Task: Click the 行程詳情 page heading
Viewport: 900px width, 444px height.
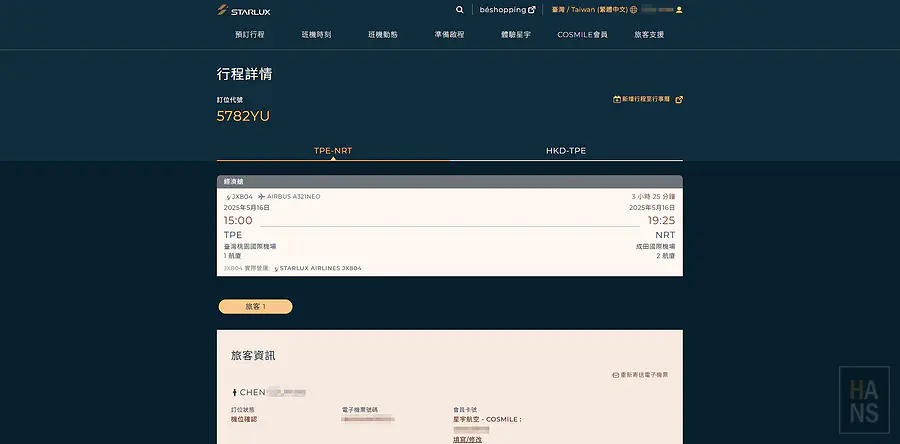Action: (x=245, y=74)
